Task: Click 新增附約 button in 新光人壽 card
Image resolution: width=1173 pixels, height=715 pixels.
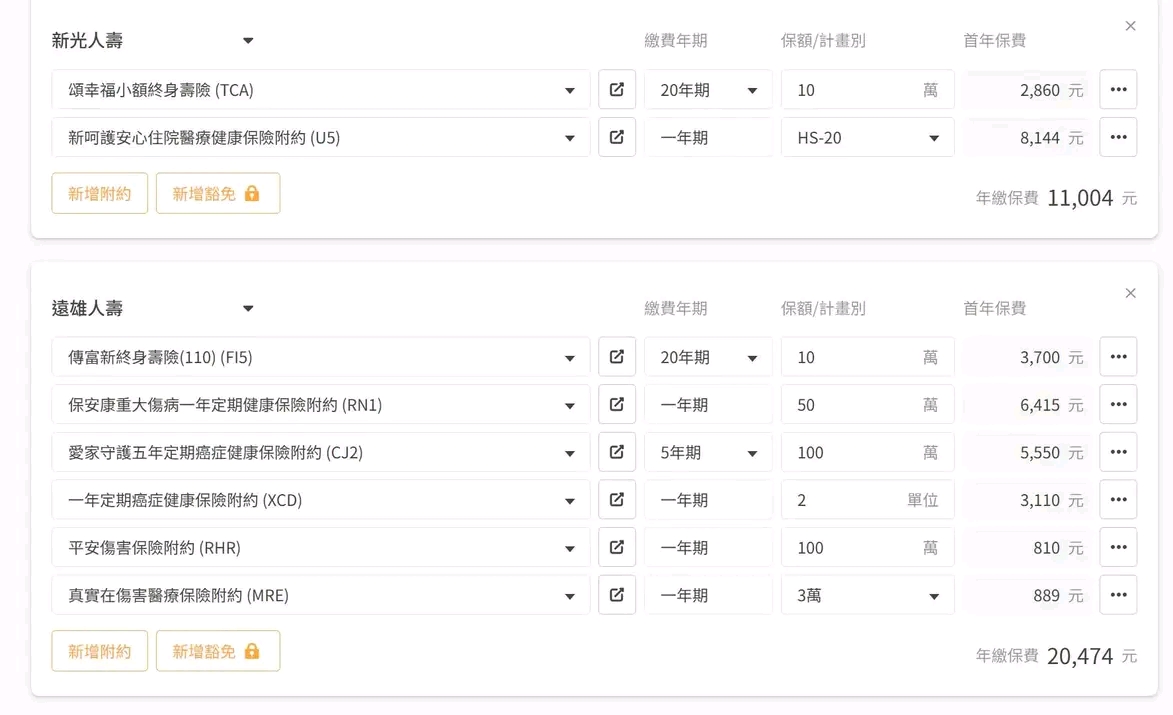Action: point(99,194)
